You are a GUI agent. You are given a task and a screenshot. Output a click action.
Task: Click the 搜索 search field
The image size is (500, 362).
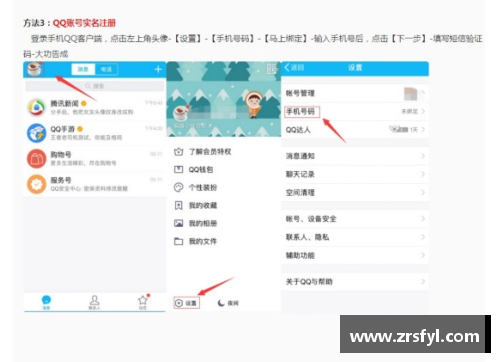point(95,86)
